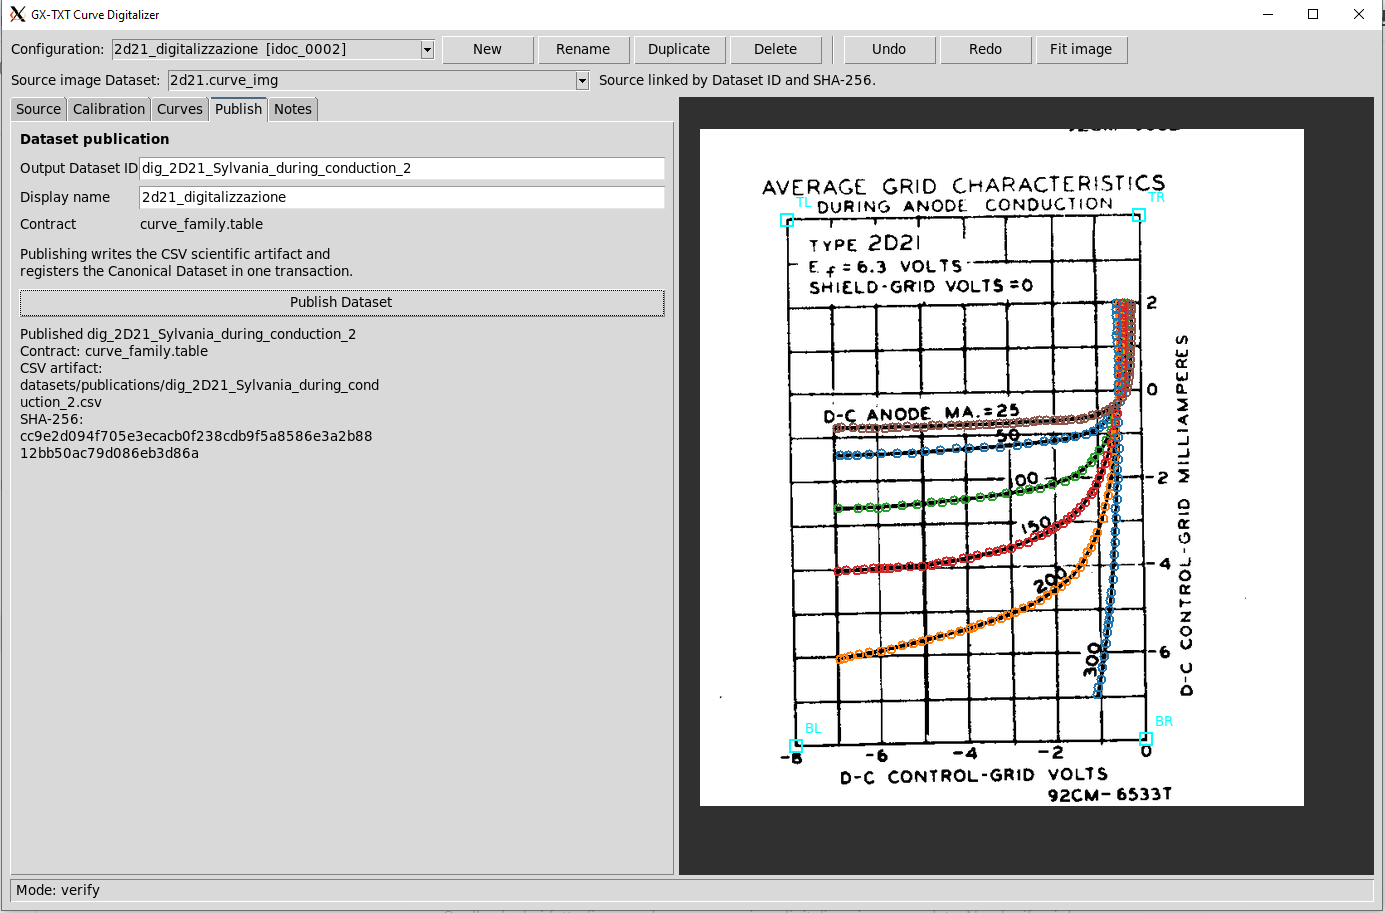The image size is (1385, 913).
Task: Go to the Curves tab
Action: 180,109
